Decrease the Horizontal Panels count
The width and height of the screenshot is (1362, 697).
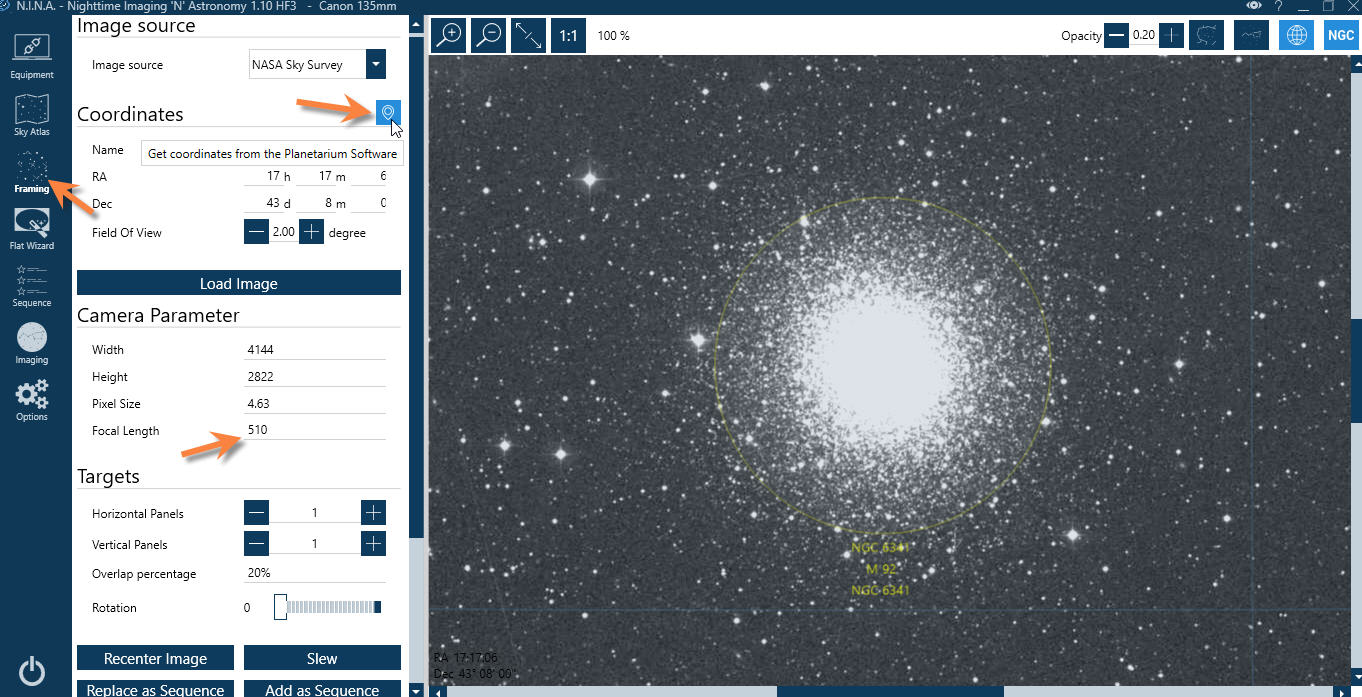(x=257, y=513)
